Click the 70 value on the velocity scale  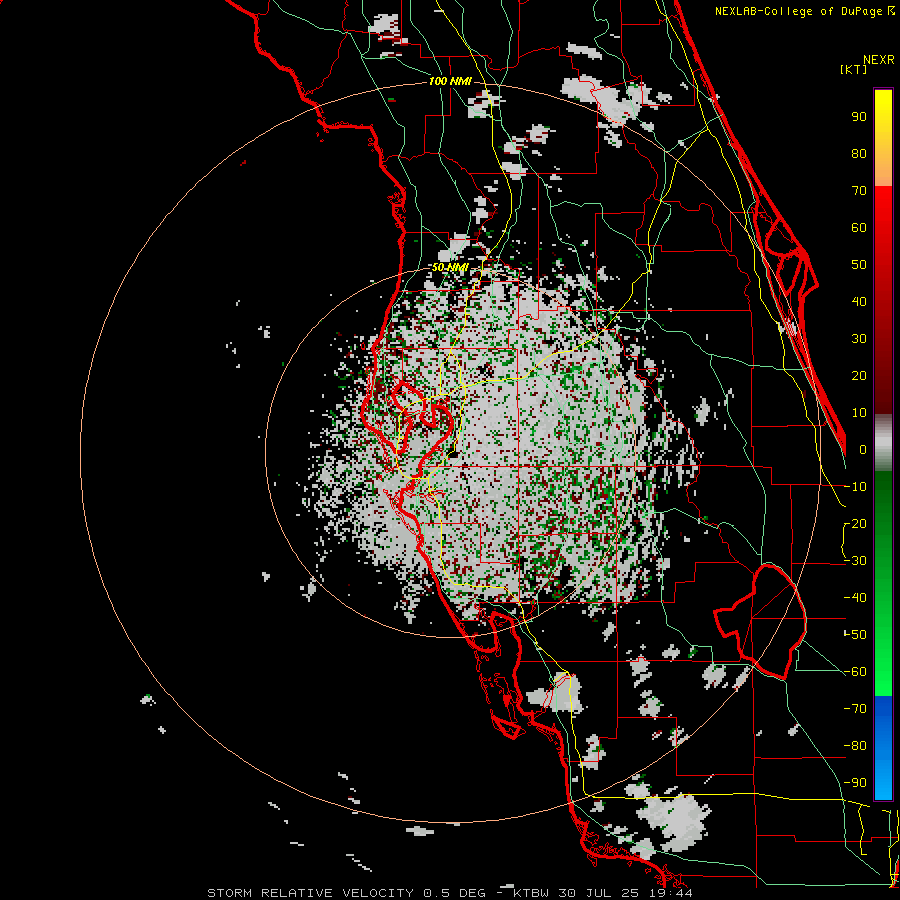pos(859,191)
